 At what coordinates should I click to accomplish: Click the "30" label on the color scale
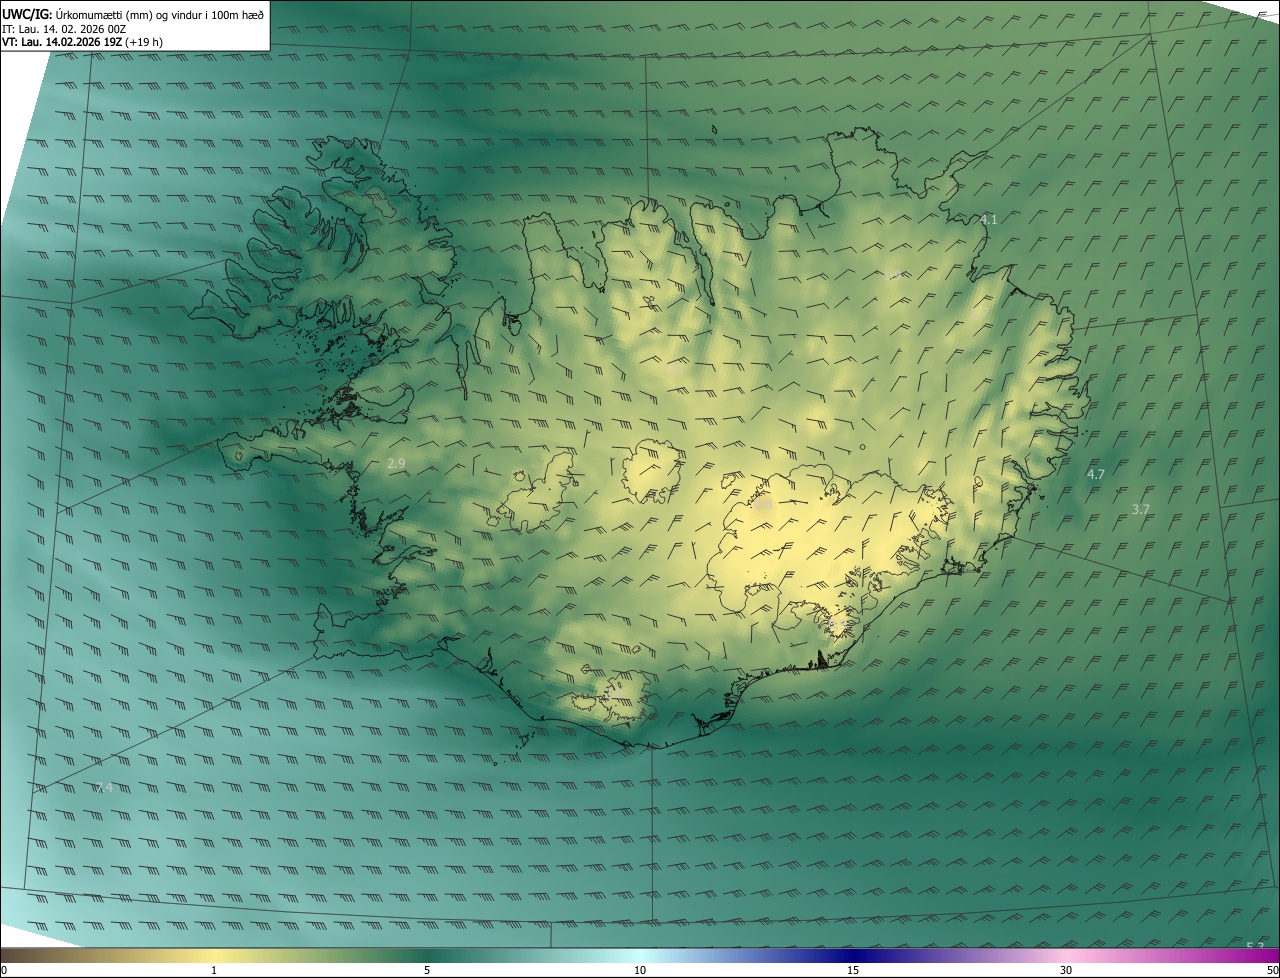[x=1066, y=971]
